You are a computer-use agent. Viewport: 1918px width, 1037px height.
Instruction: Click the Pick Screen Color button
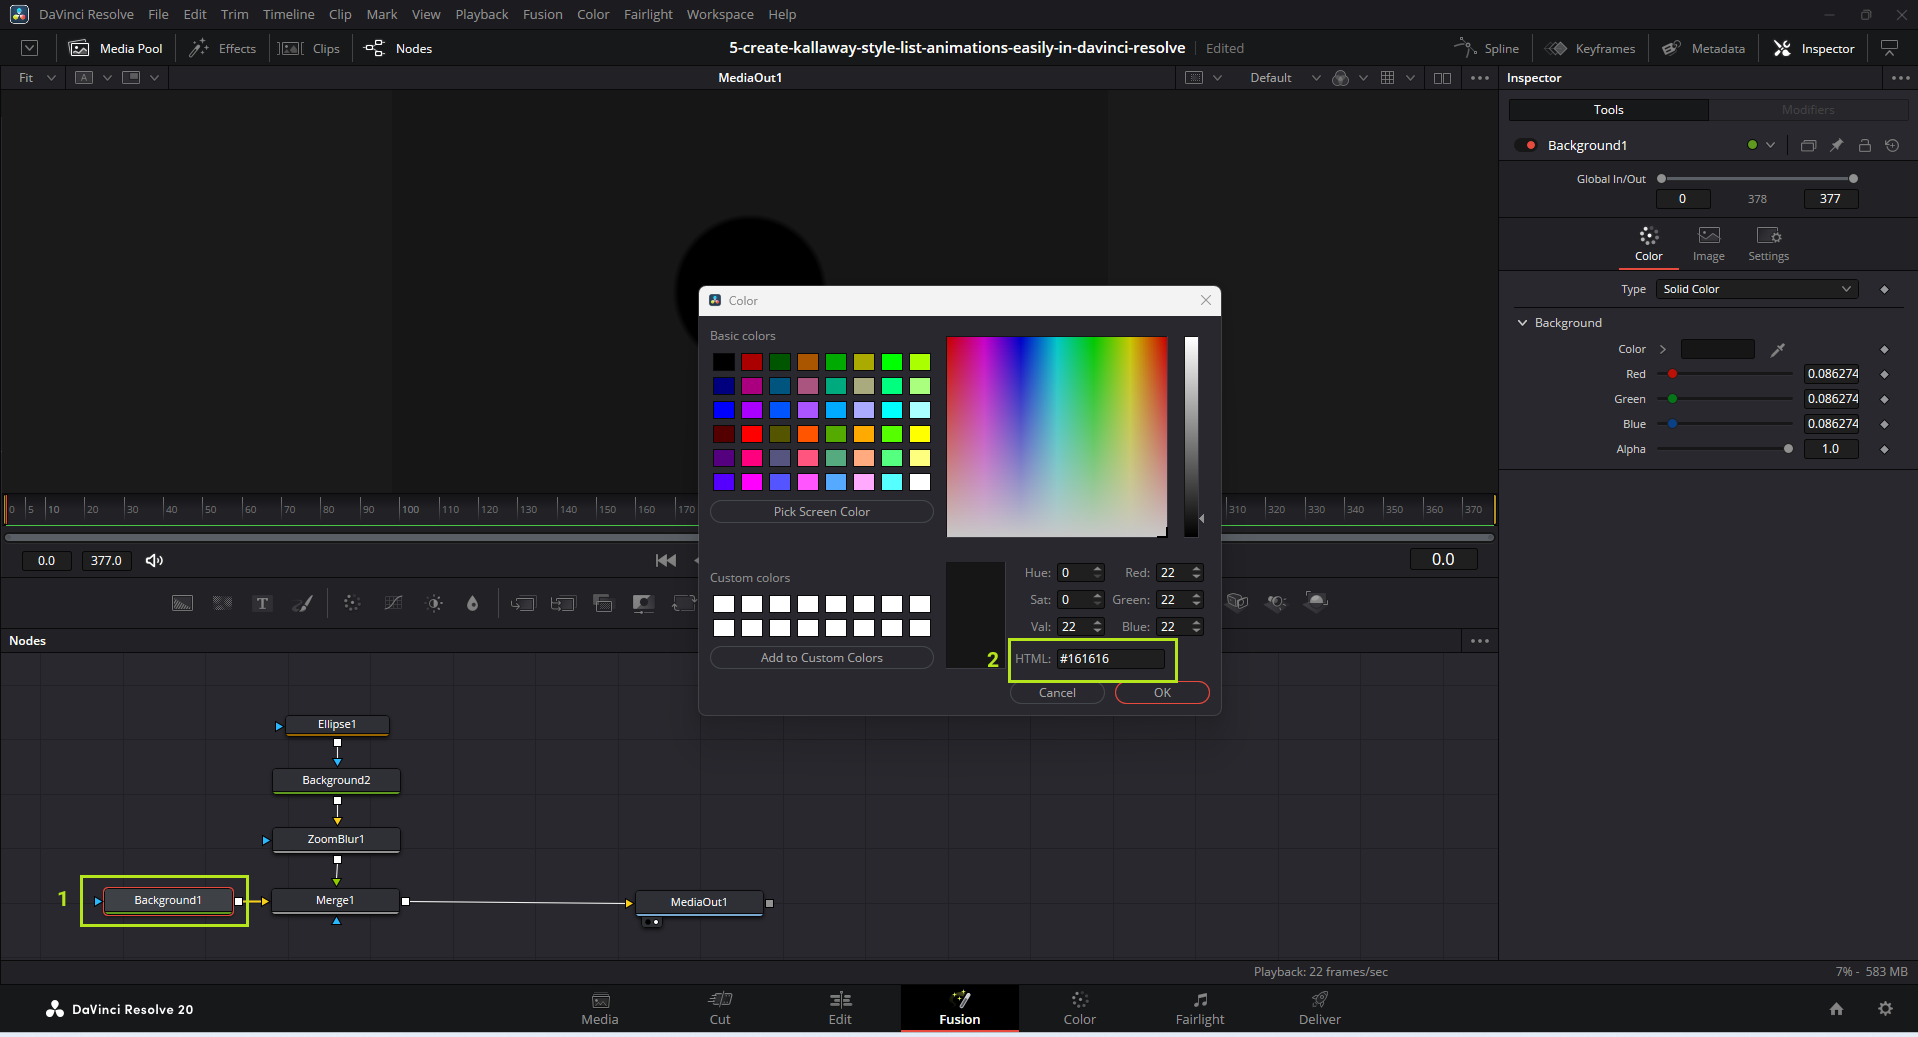821,512
